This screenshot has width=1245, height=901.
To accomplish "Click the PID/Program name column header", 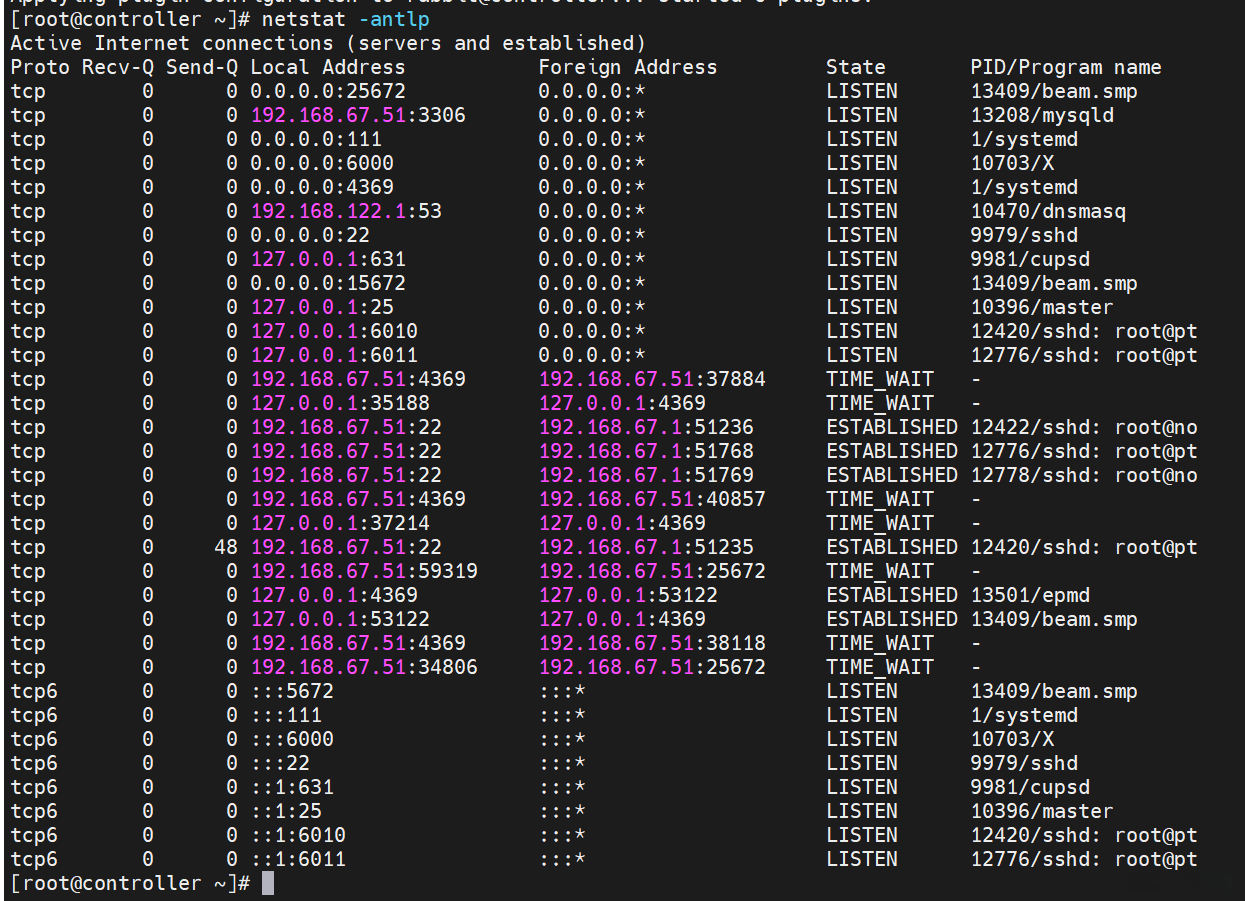I will [1066, 68].
